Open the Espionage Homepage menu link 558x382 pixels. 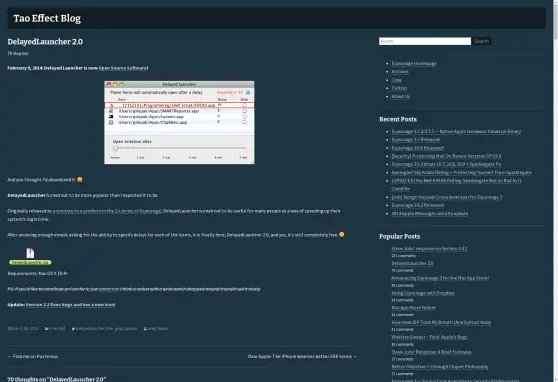pyautogui.click(x=414, y=63)
